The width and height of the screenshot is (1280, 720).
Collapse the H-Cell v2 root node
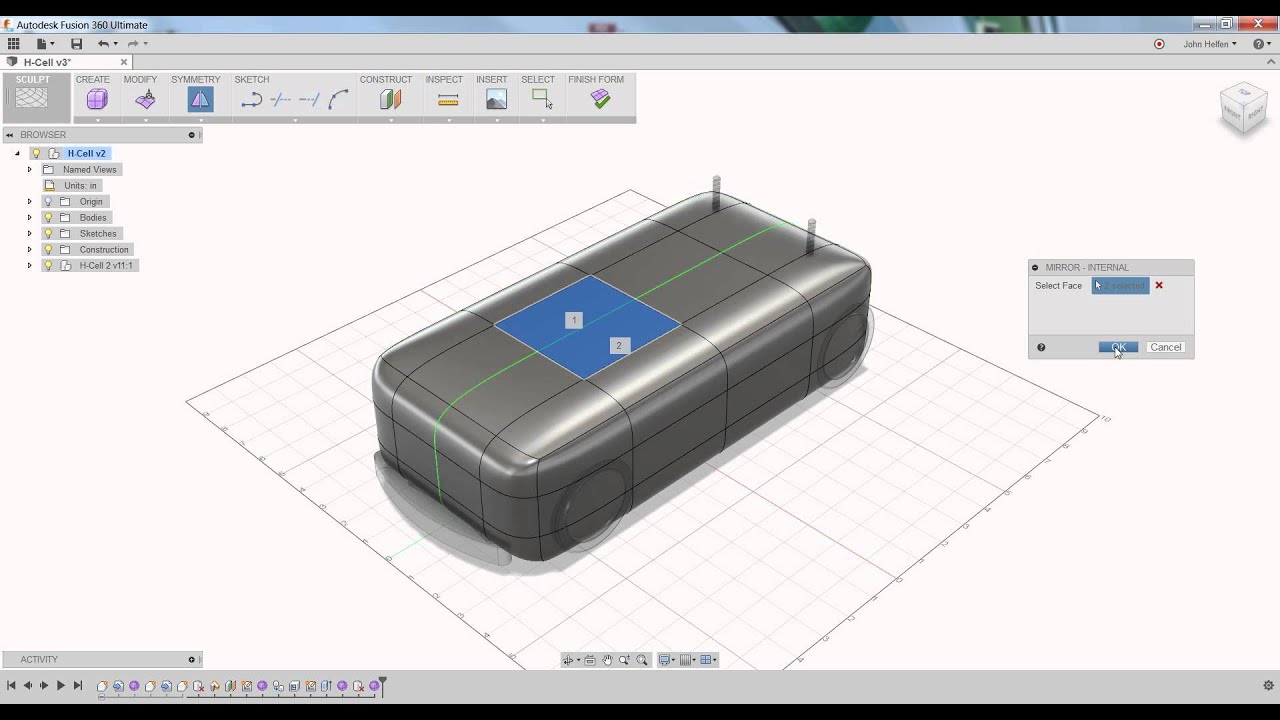pos(17,154)
